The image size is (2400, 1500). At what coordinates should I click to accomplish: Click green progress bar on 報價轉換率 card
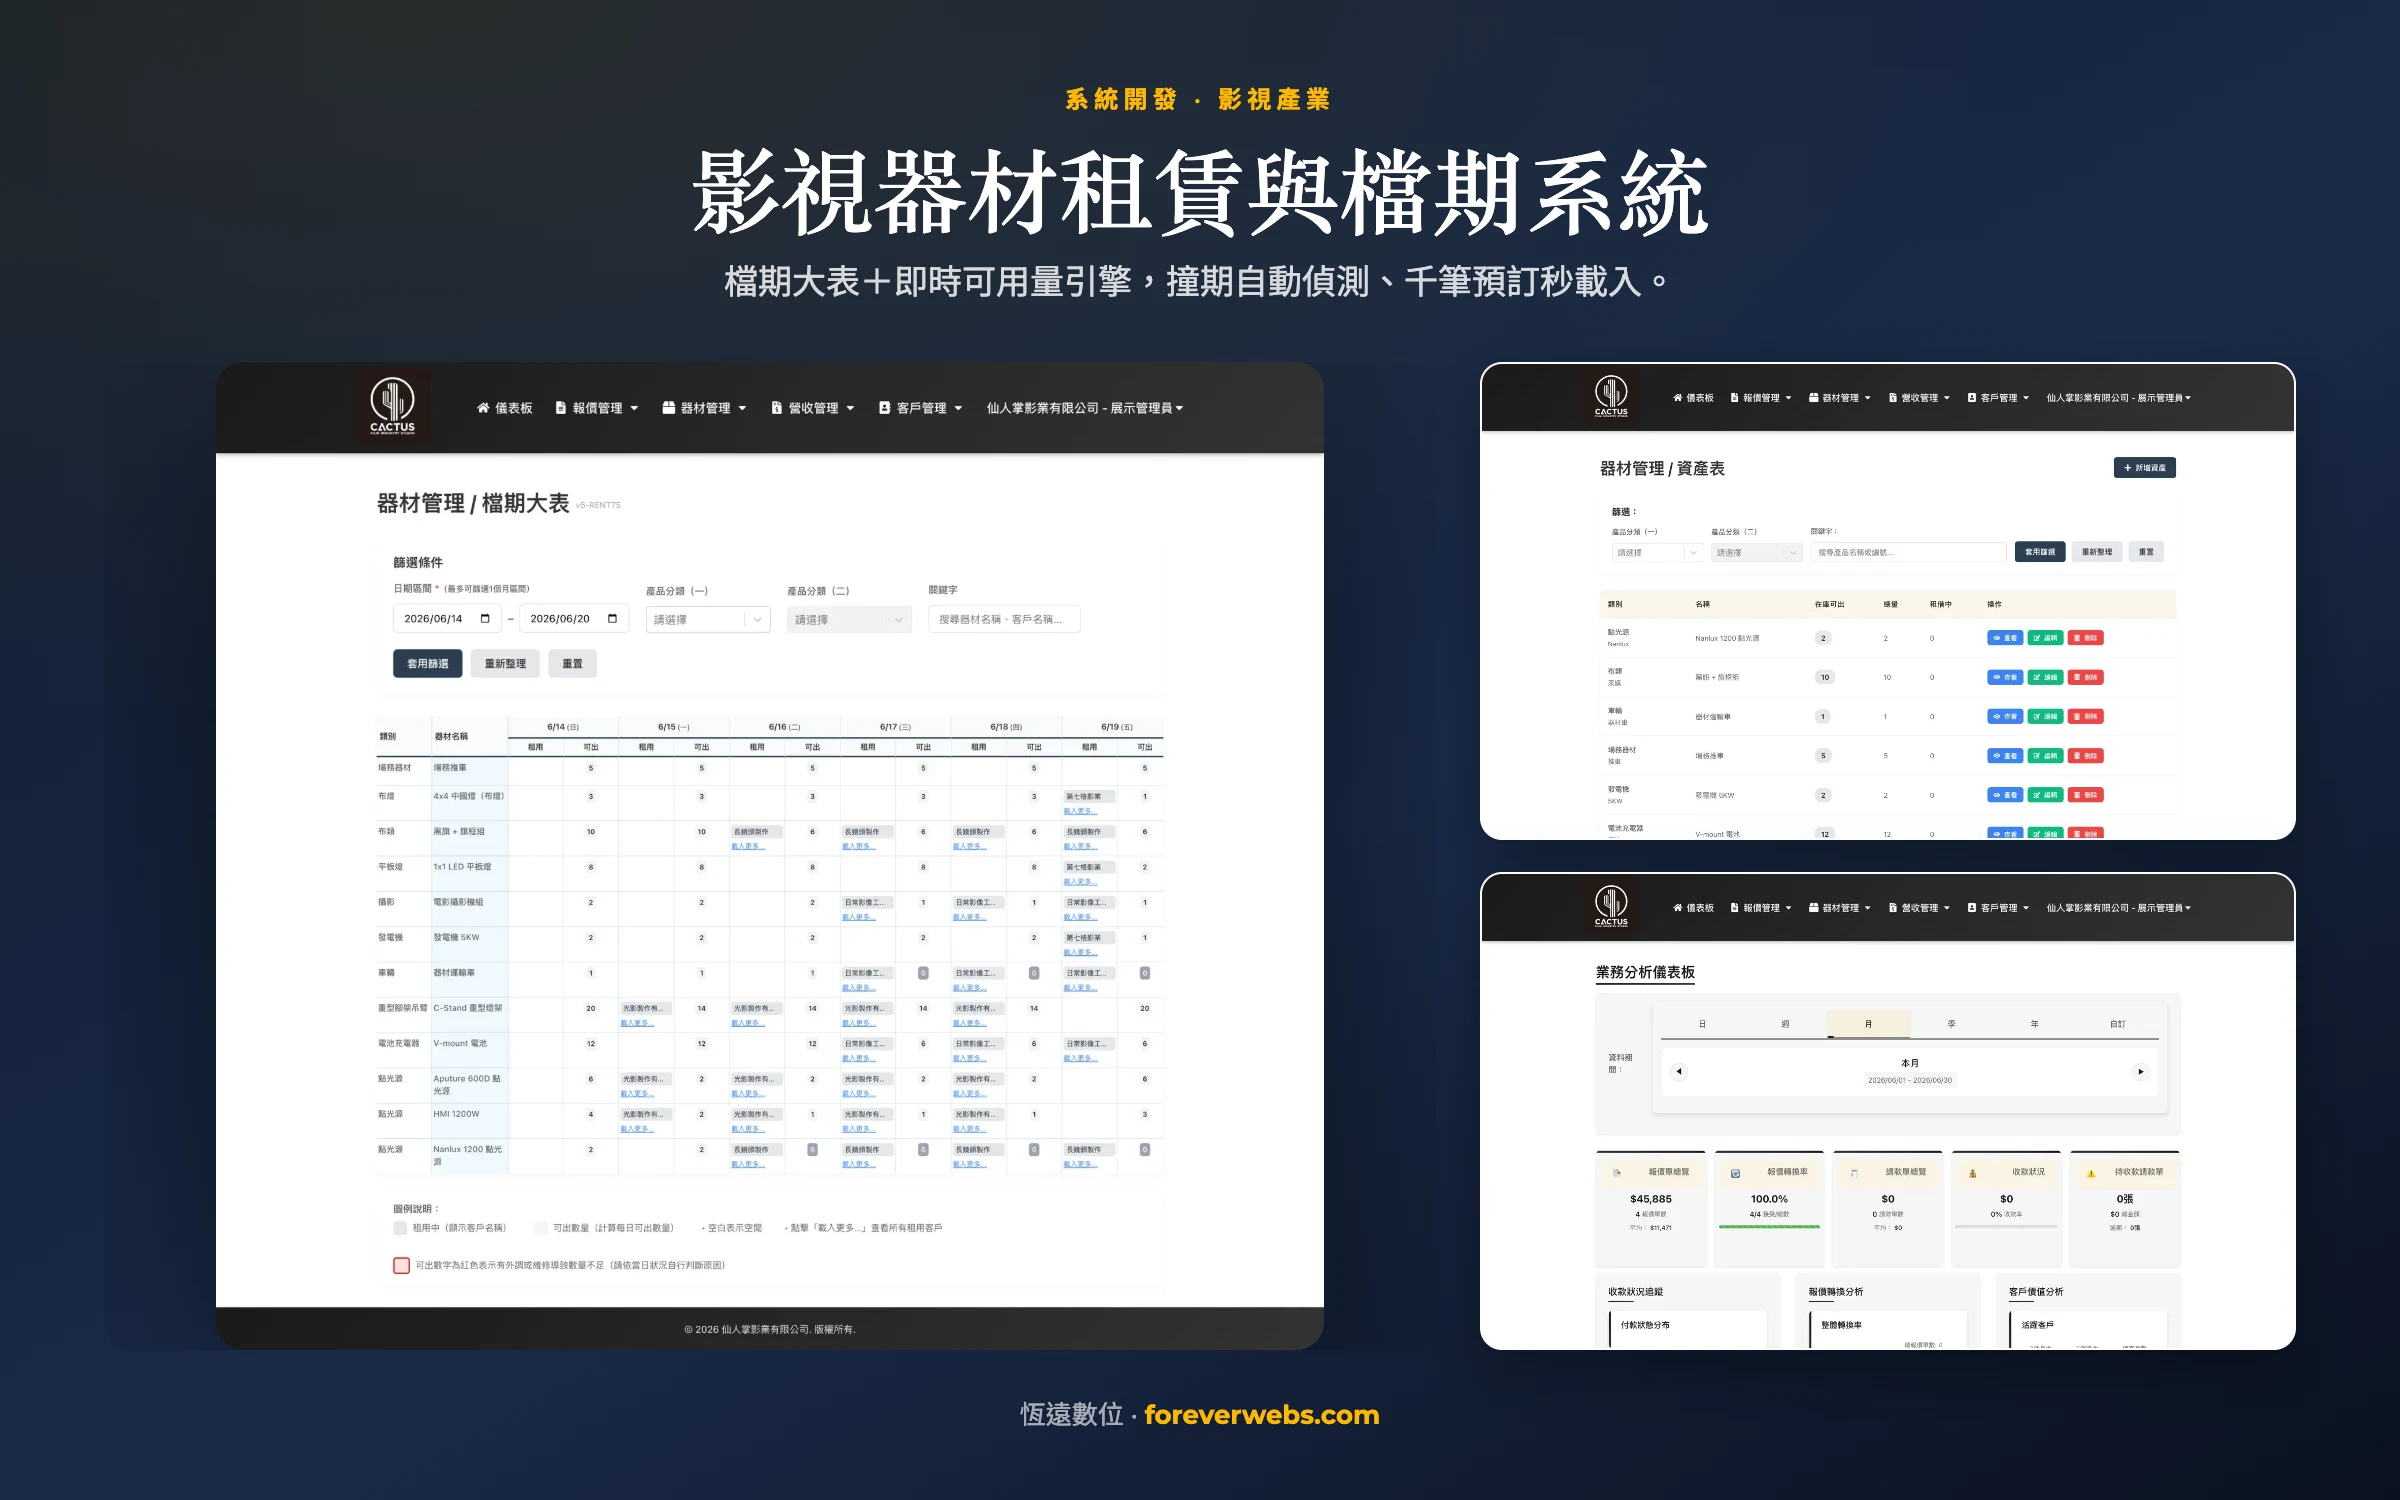(x=1769, y=1226)
